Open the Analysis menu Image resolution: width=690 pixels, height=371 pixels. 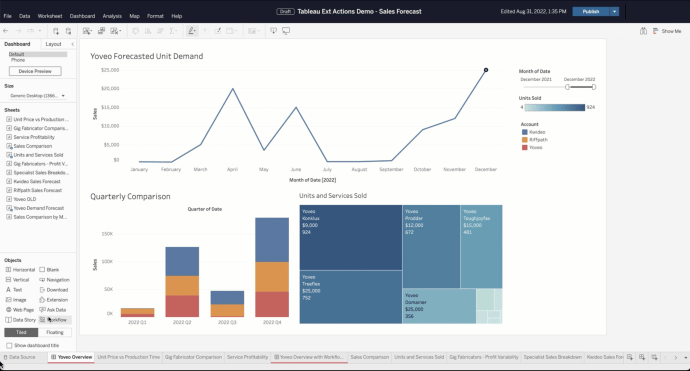coord(112,16)
